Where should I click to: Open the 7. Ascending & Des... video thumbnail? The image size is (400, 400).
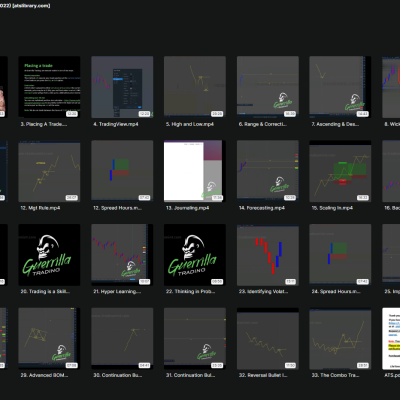pyautogui.click(x=340, y=87)
